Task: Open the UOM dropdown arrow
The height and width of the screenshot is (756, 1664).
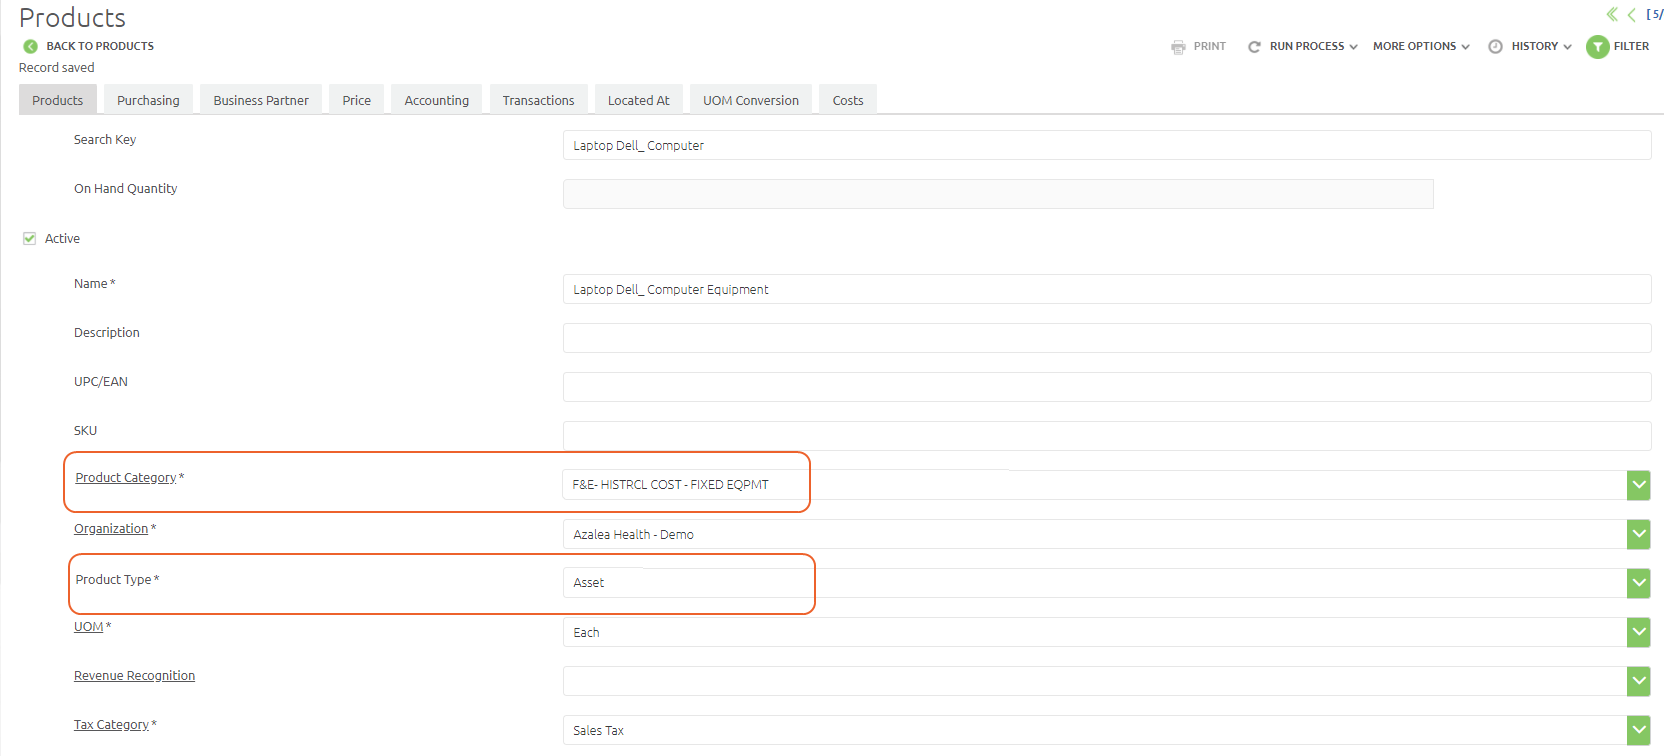Action: pyautogui.click(x=1638, y=632)
